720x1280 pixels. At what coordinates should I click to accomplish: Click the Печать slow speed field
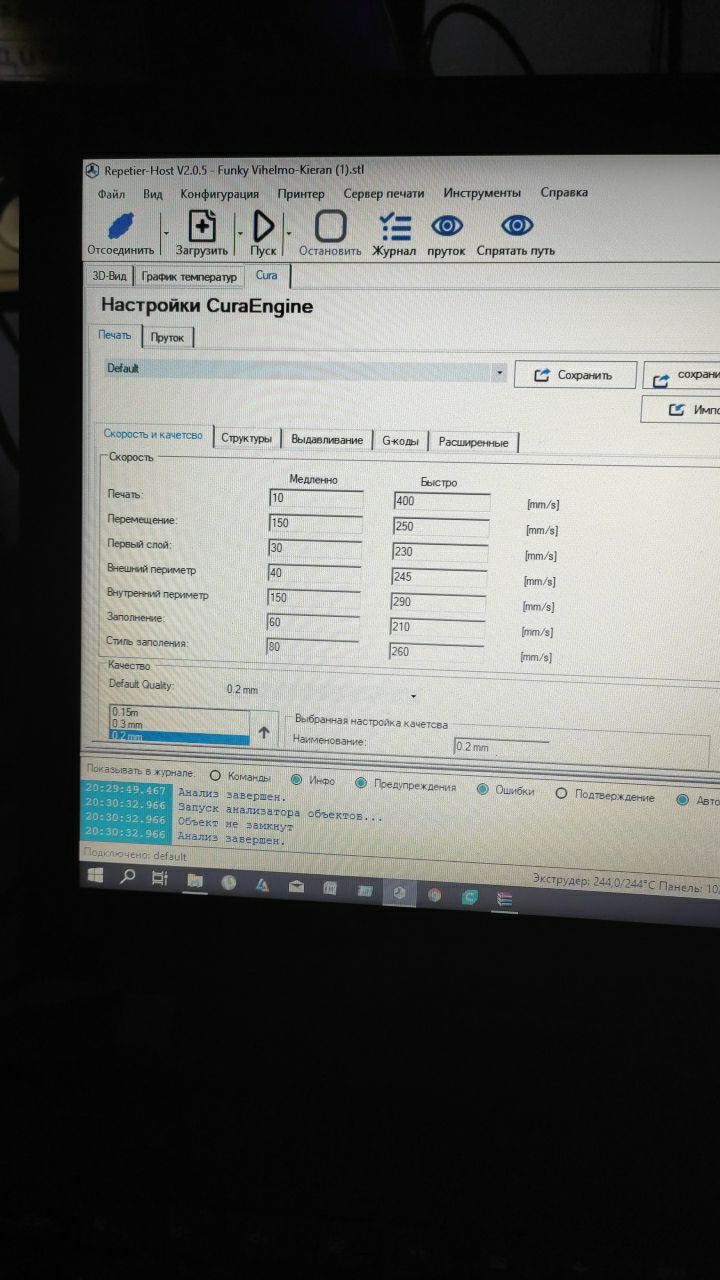pos(316,498)
